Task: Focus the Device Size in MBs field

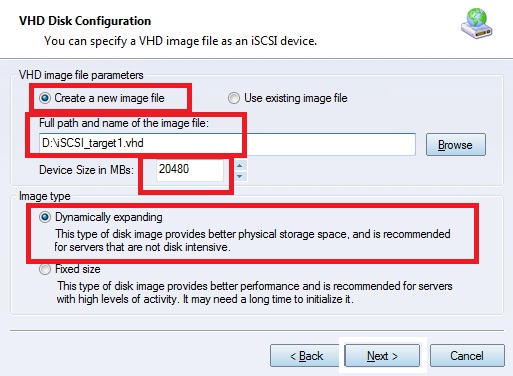Action: 190,170
